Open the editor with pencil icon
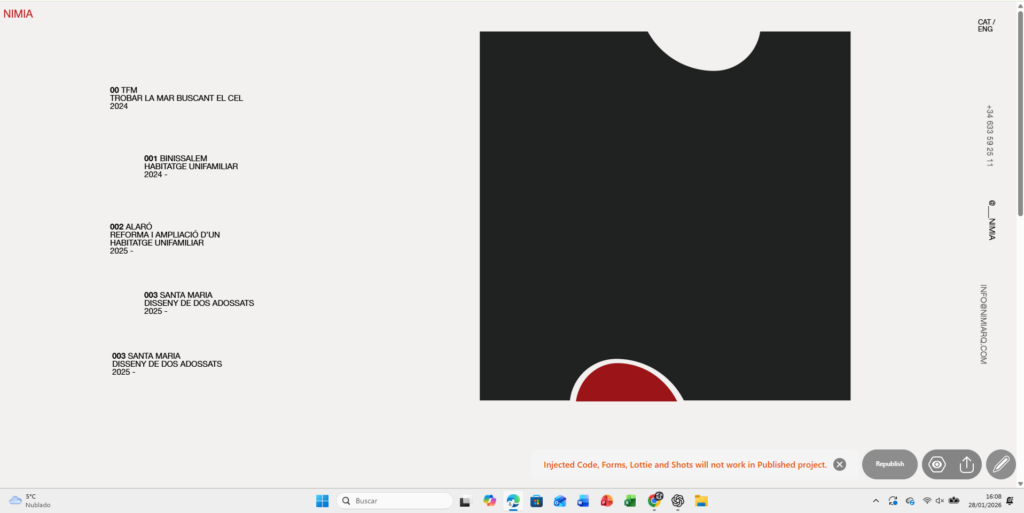 click(1000, 464)
